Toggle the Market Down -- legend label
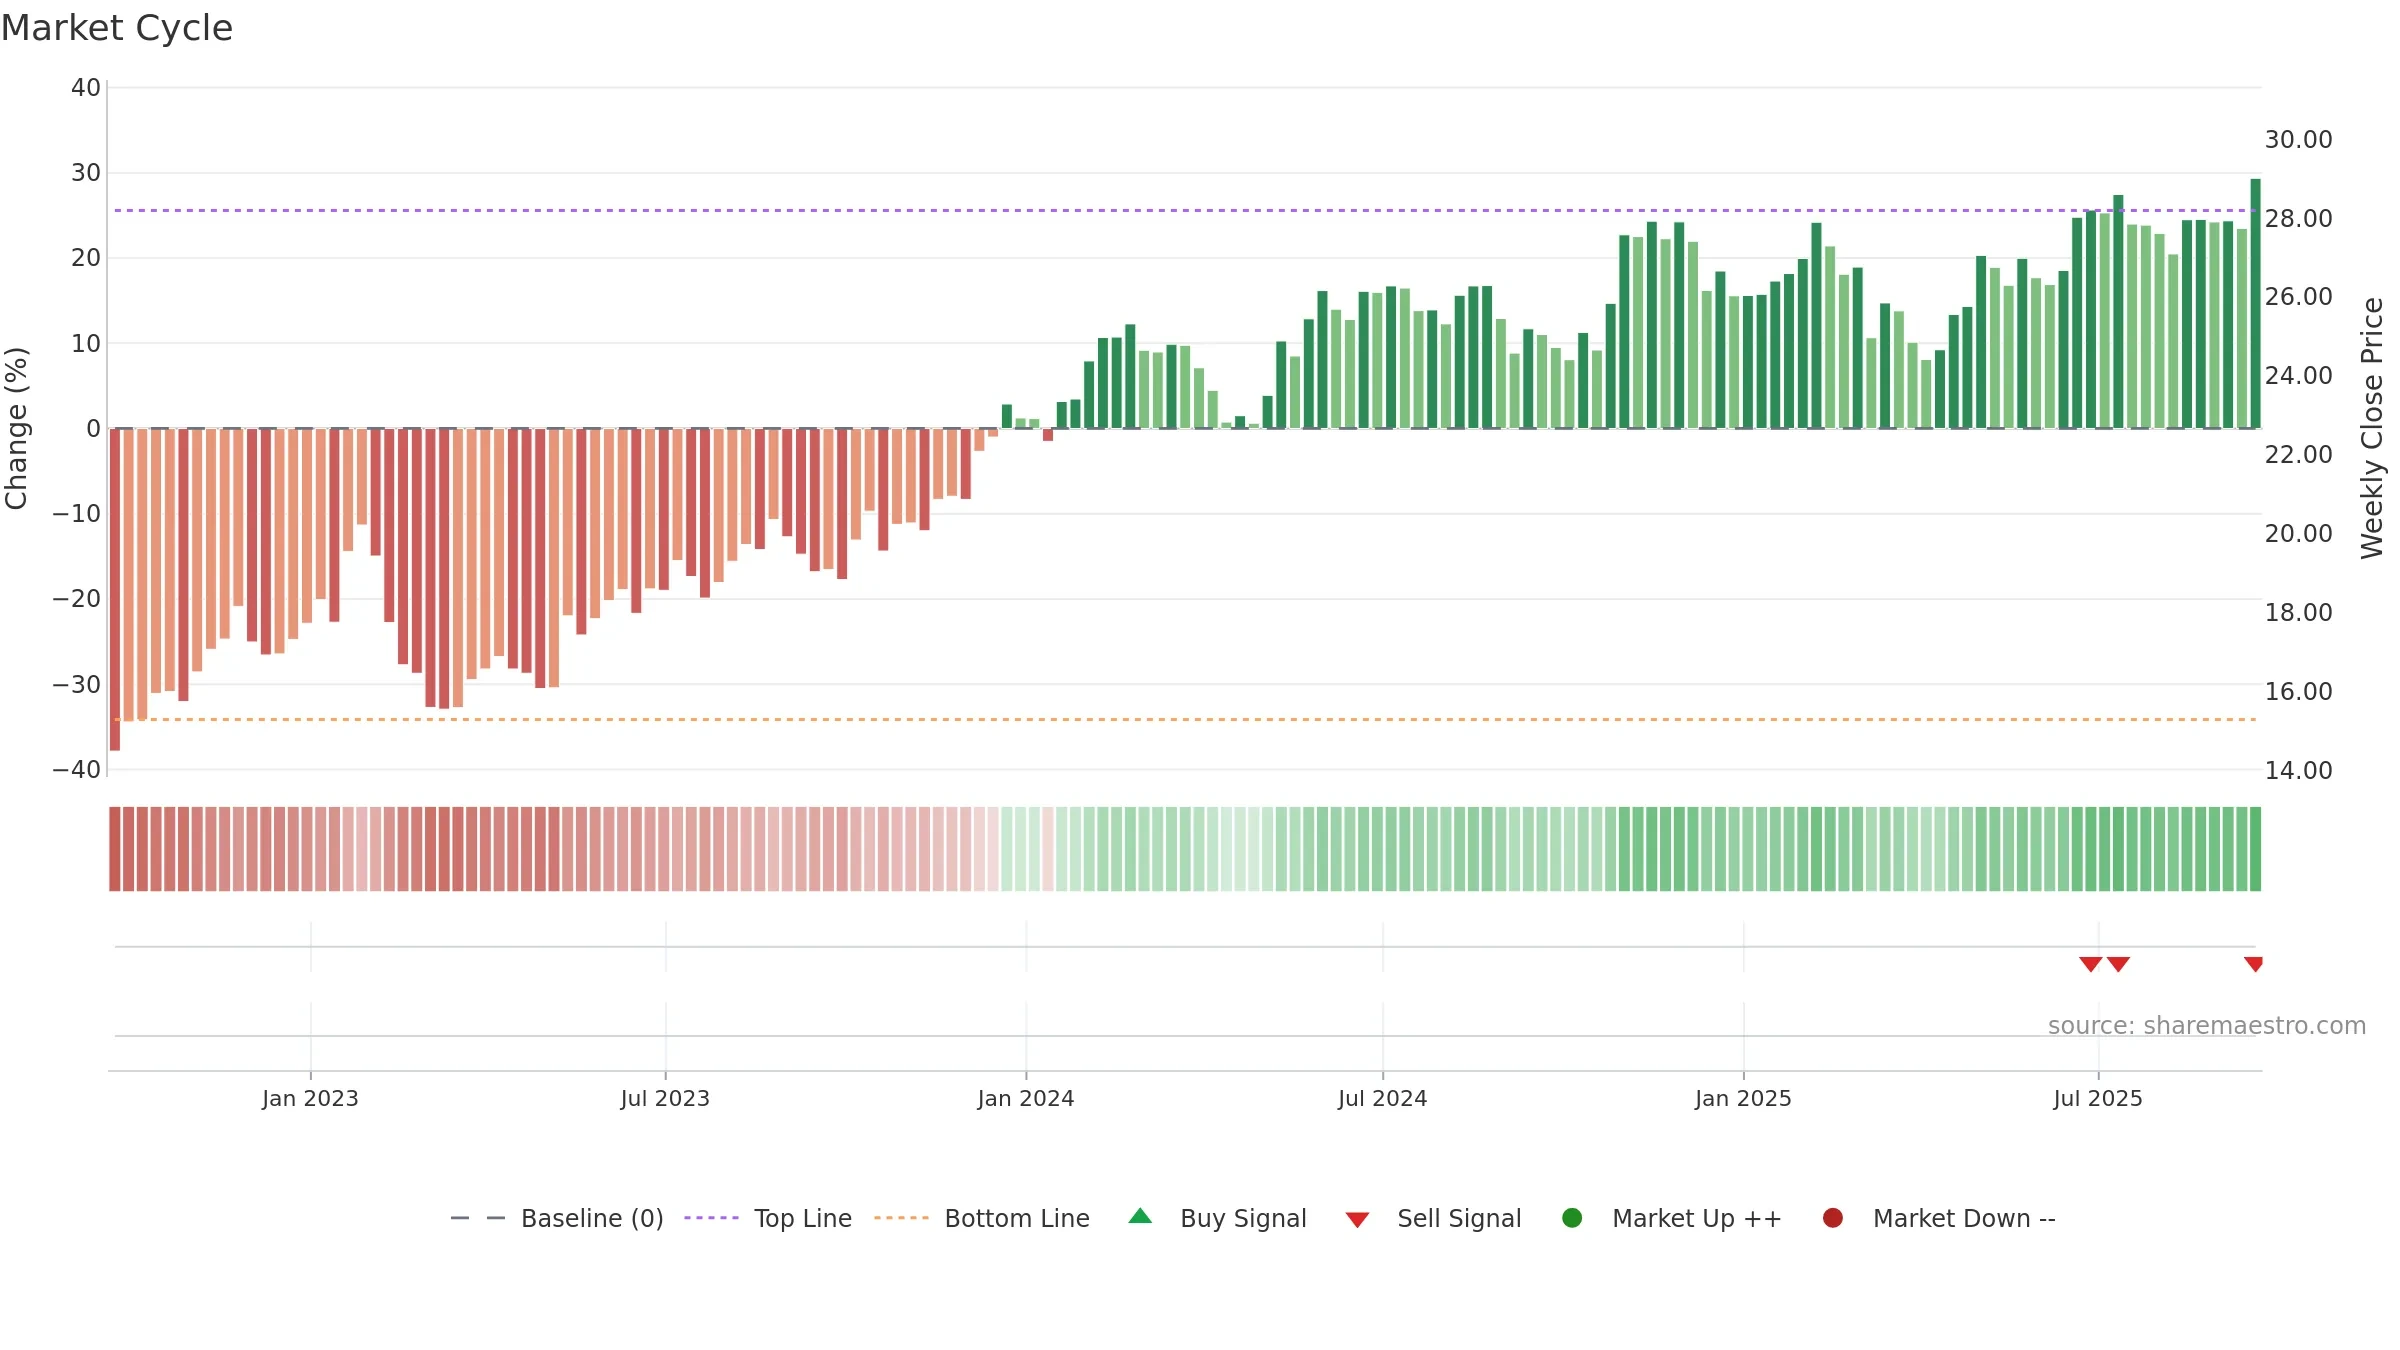This screenshot has width=2400, height=1350. coord(1964,1218)
